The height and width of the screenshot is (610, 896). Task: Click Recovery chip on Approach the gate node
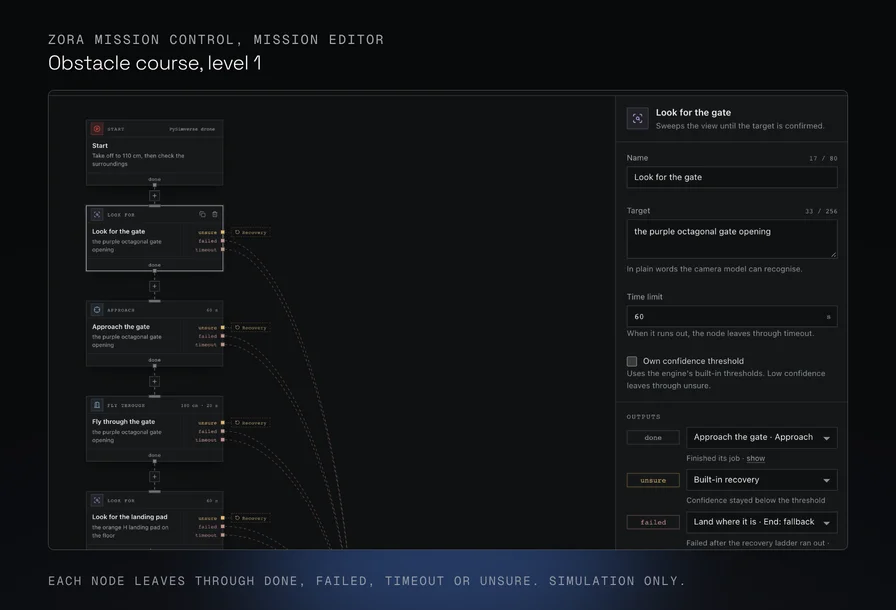(250, 328)
